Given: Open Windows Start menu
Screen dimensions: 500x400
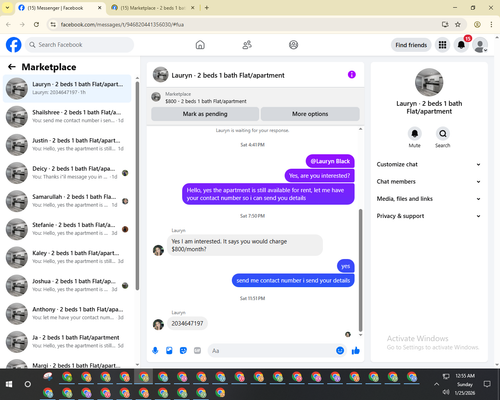Looking at the screenshot, I should point(9,384).
